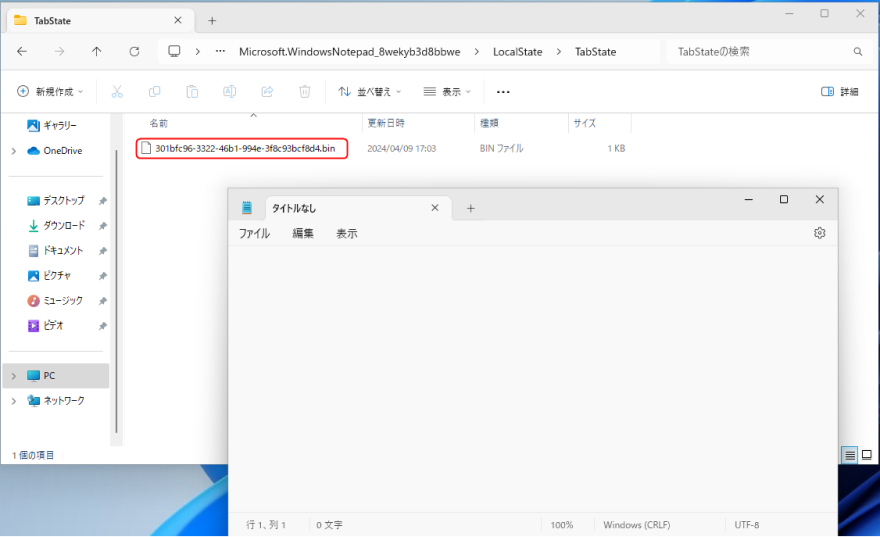
Task: Go up one folder level
Action: coord(96,52)
